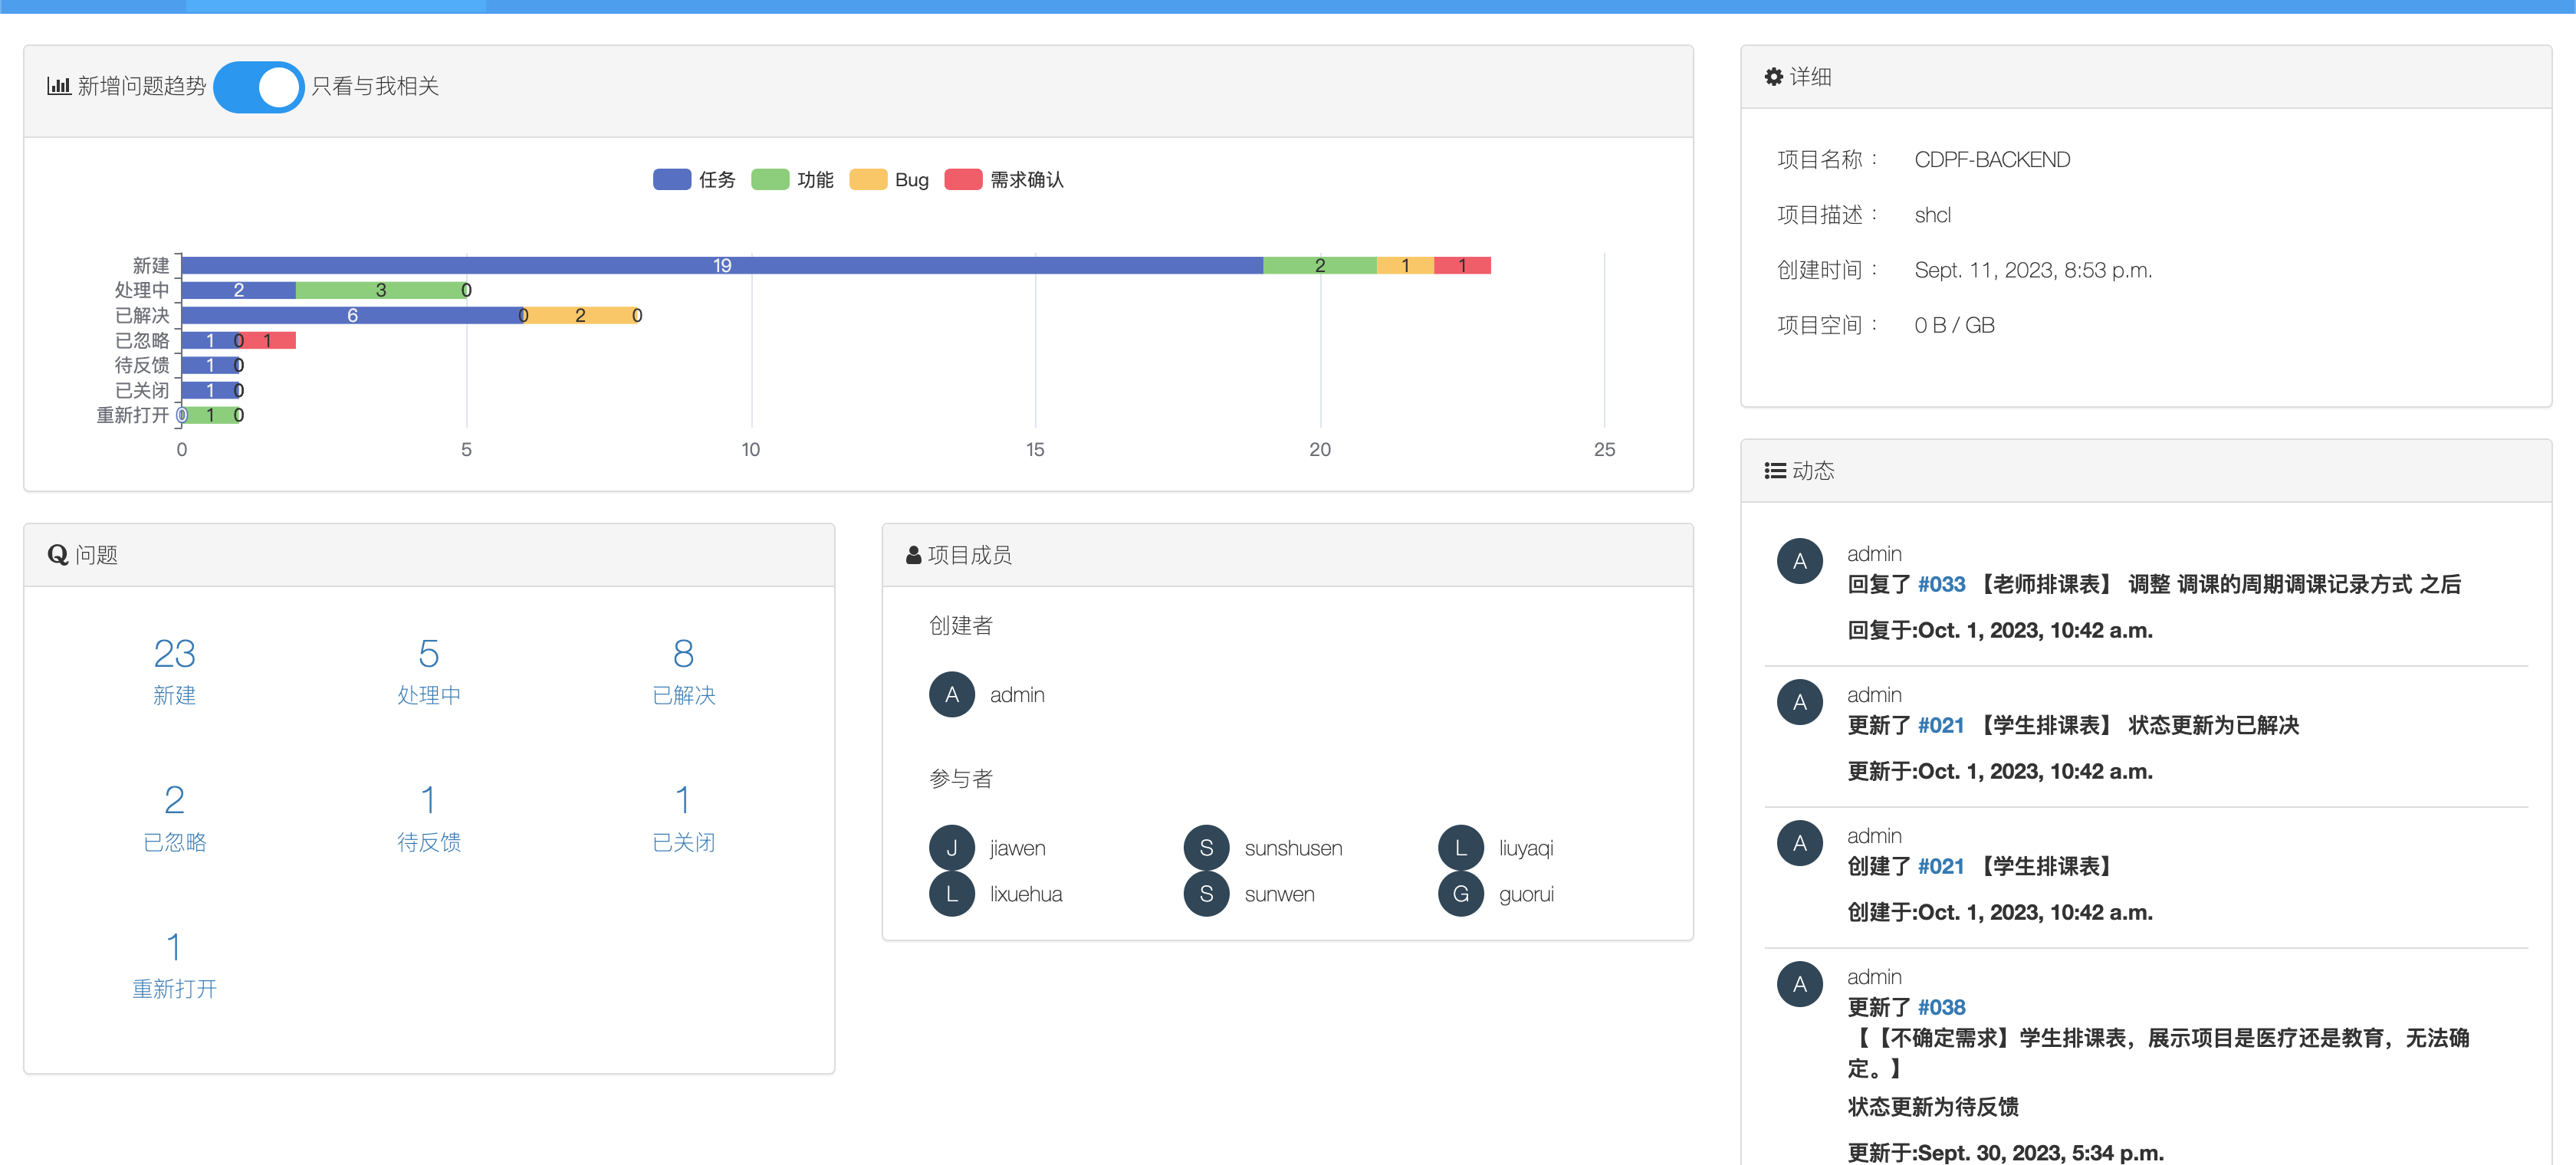
Task: Click admin's avatar under 创建者
Action: click(951, 695)
